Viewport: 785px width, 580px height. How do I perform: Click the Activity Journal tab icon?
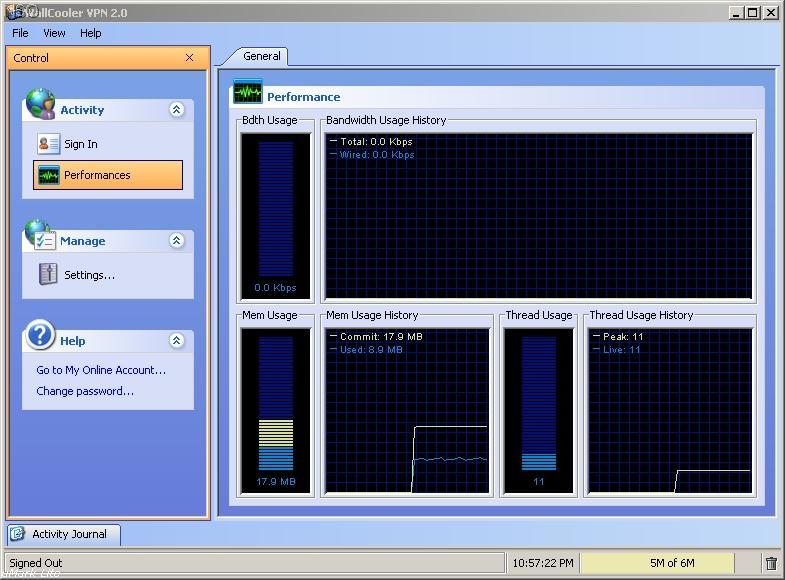click(x=18, y=534)
